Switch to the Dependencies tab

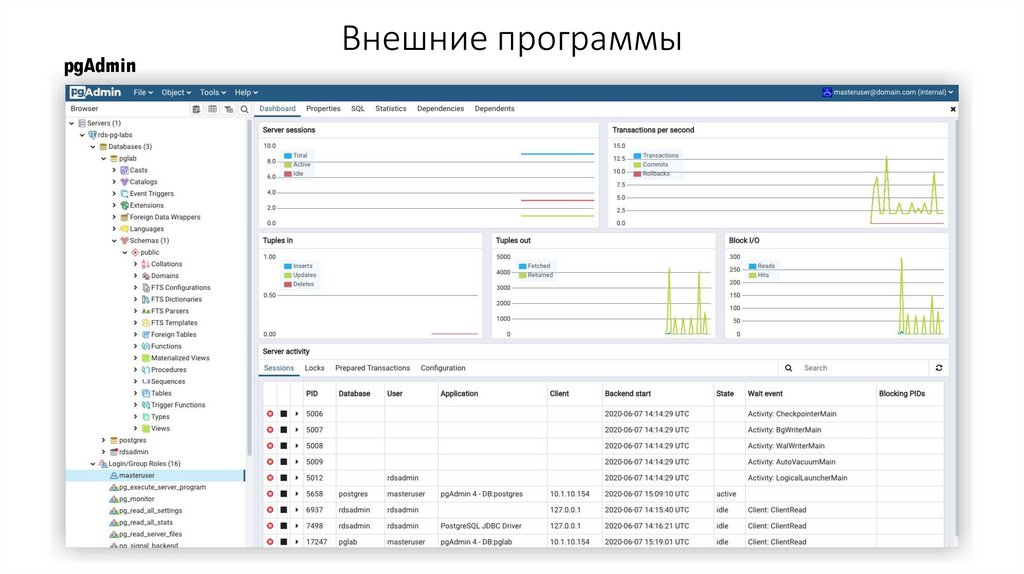click(440, 109)
